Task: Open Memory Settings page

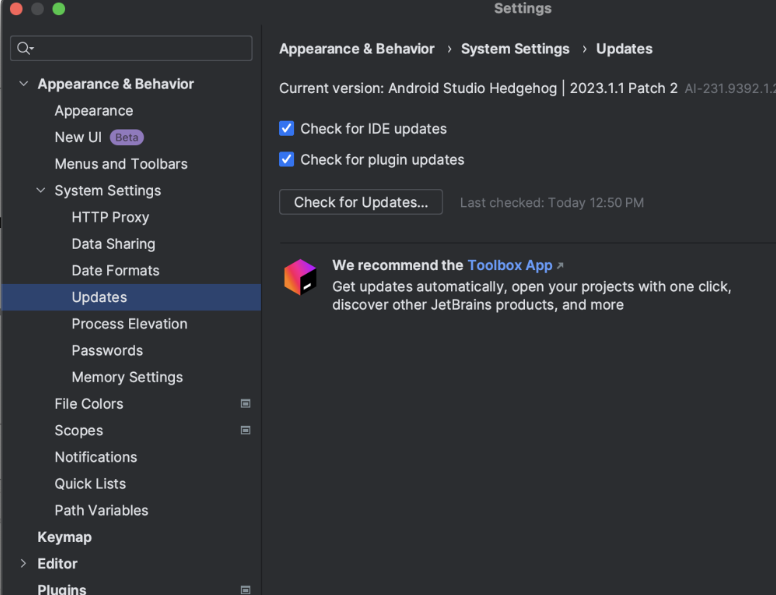Action: click(127, 377)
